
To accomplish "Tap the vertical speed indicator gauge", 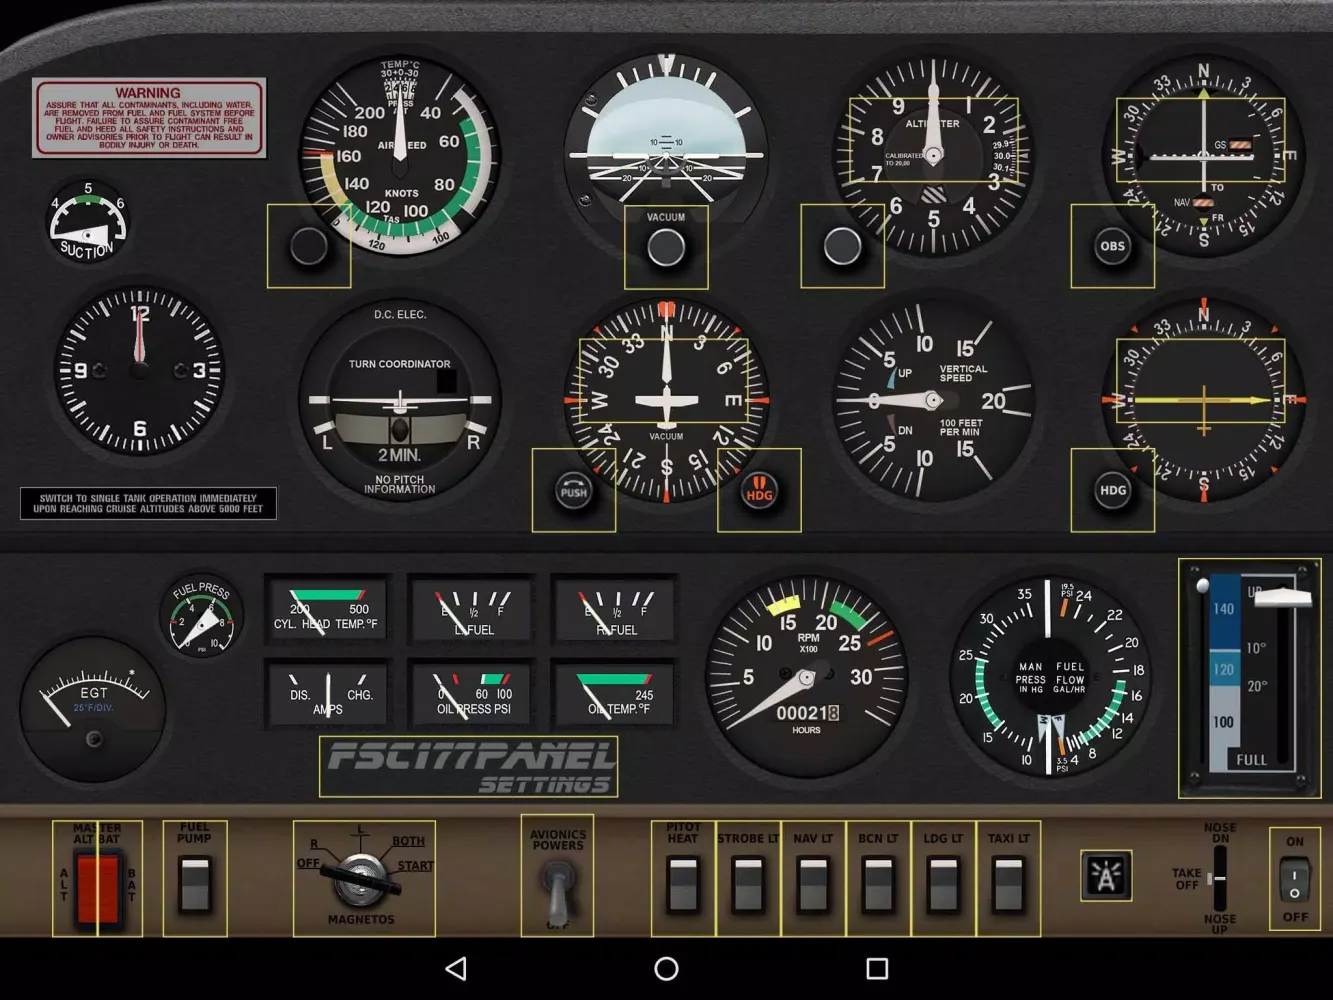I will click(x=933, y=400).
